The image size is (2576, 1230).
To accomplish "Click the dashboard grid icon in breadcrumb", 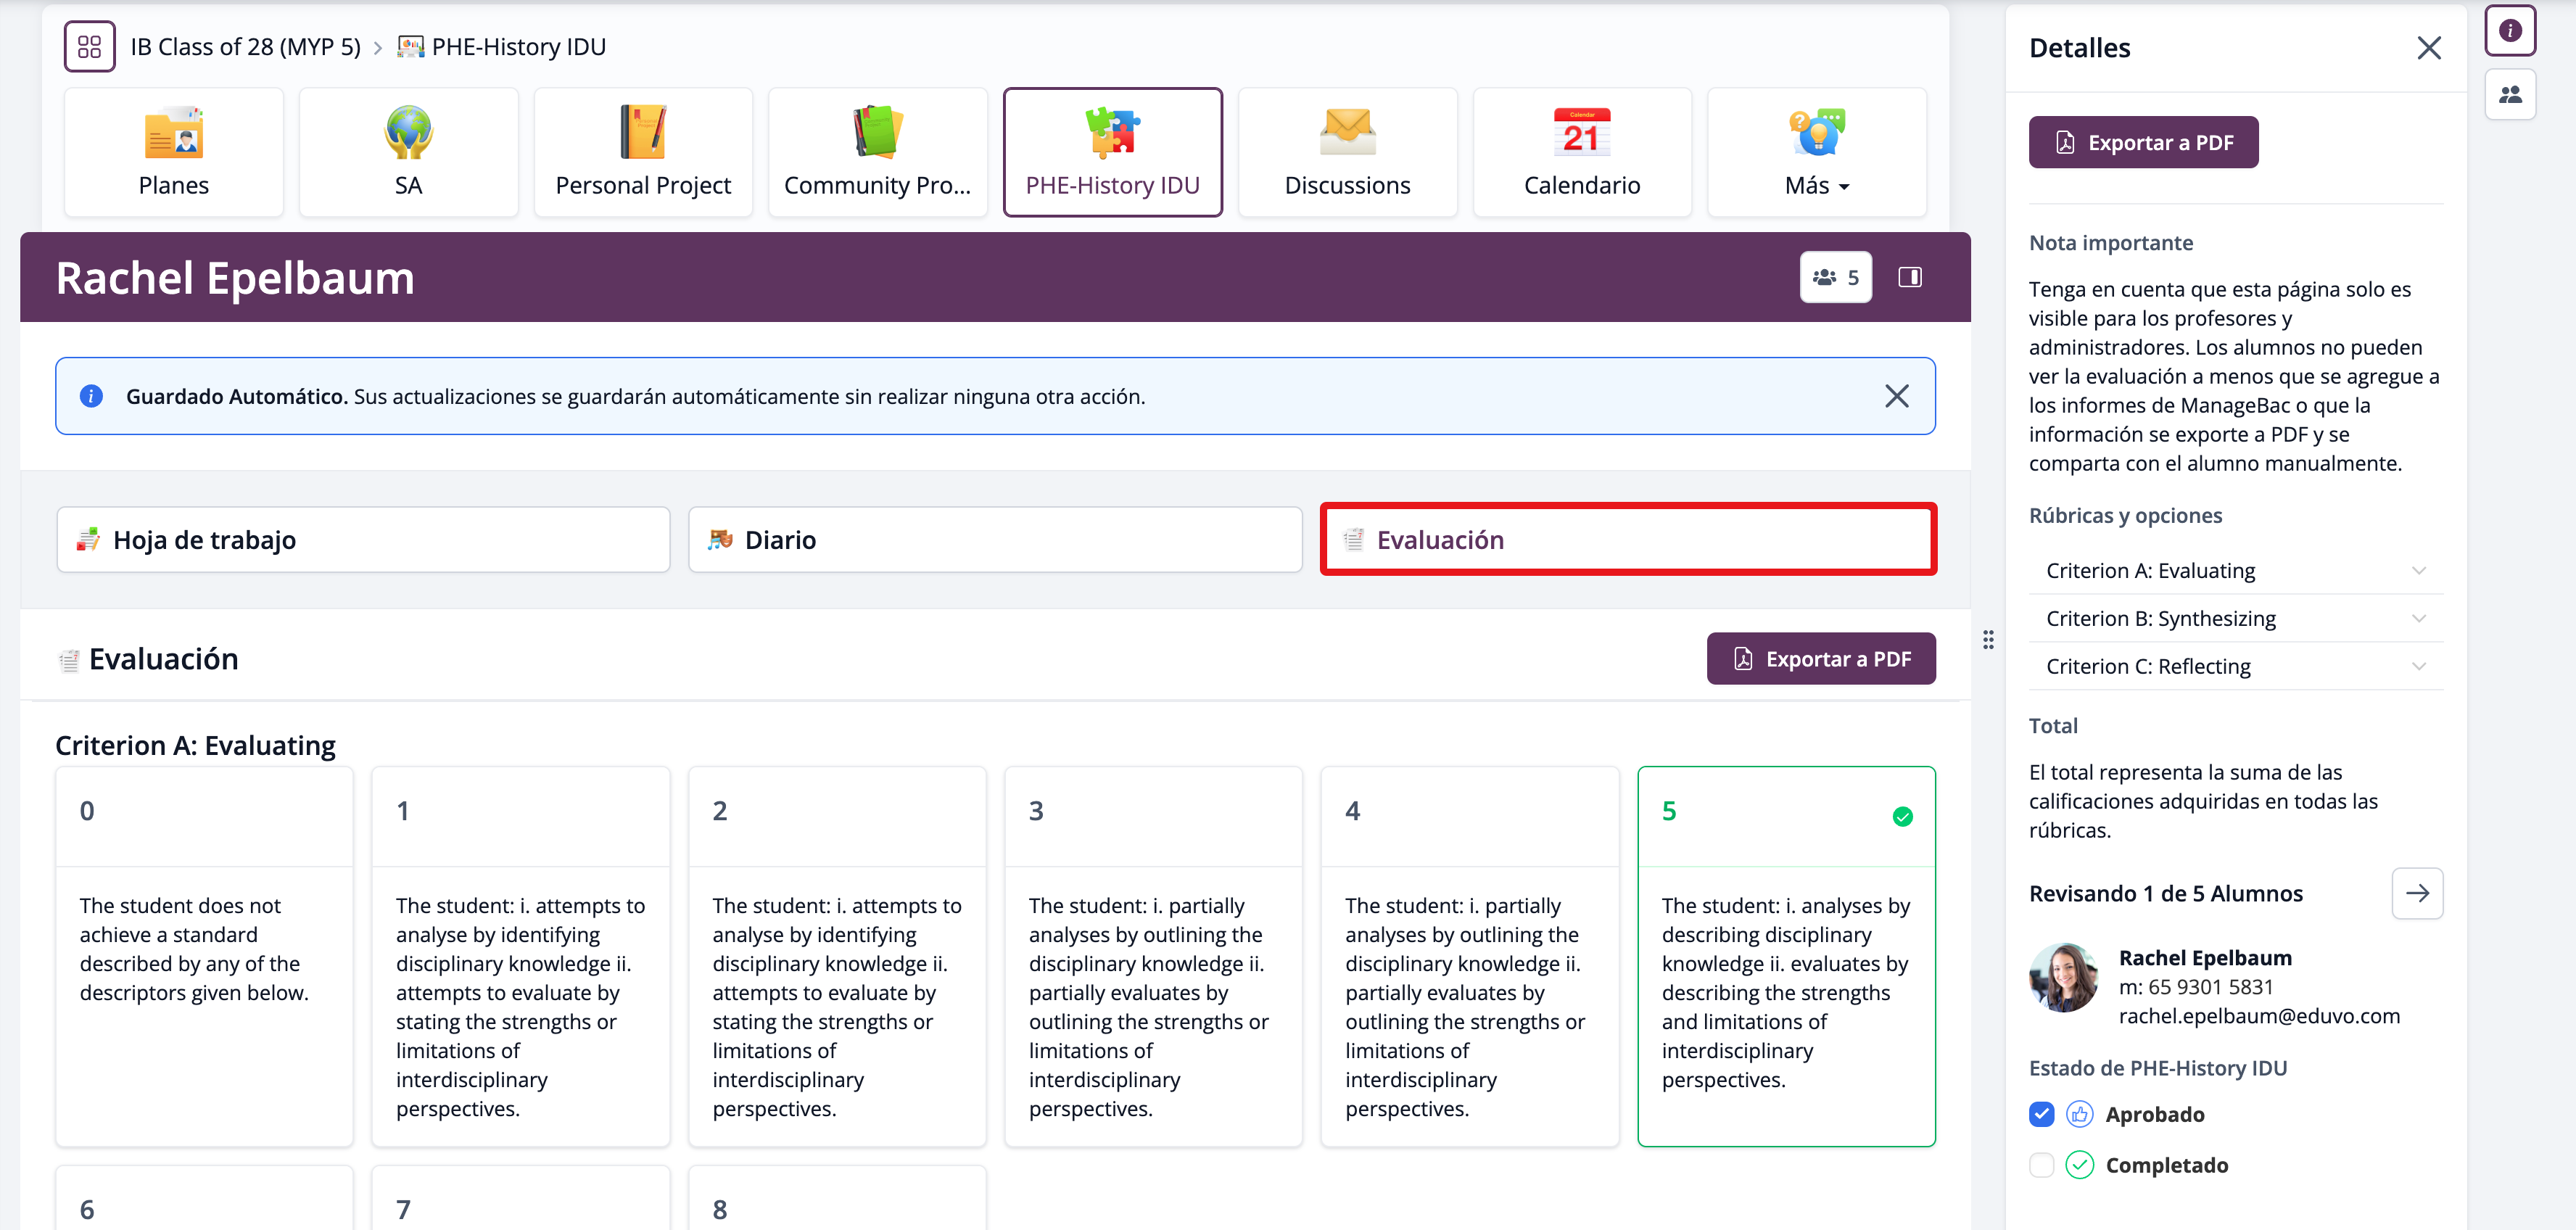I will click(x=89, y=47).
